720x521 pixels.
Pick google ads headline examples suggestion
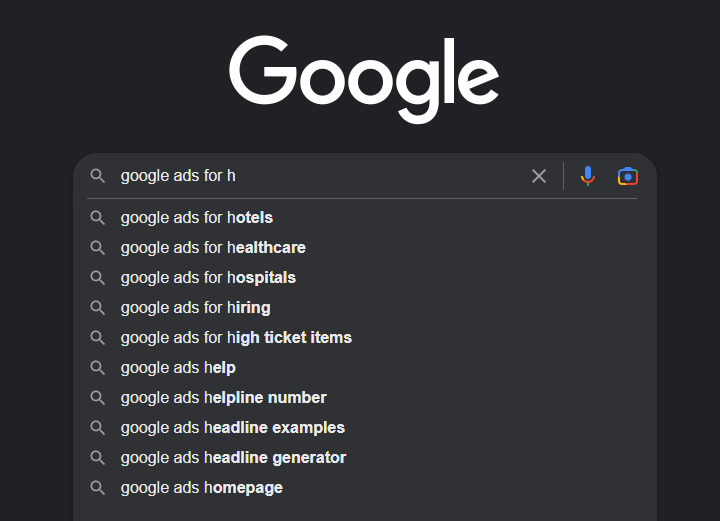365,428
